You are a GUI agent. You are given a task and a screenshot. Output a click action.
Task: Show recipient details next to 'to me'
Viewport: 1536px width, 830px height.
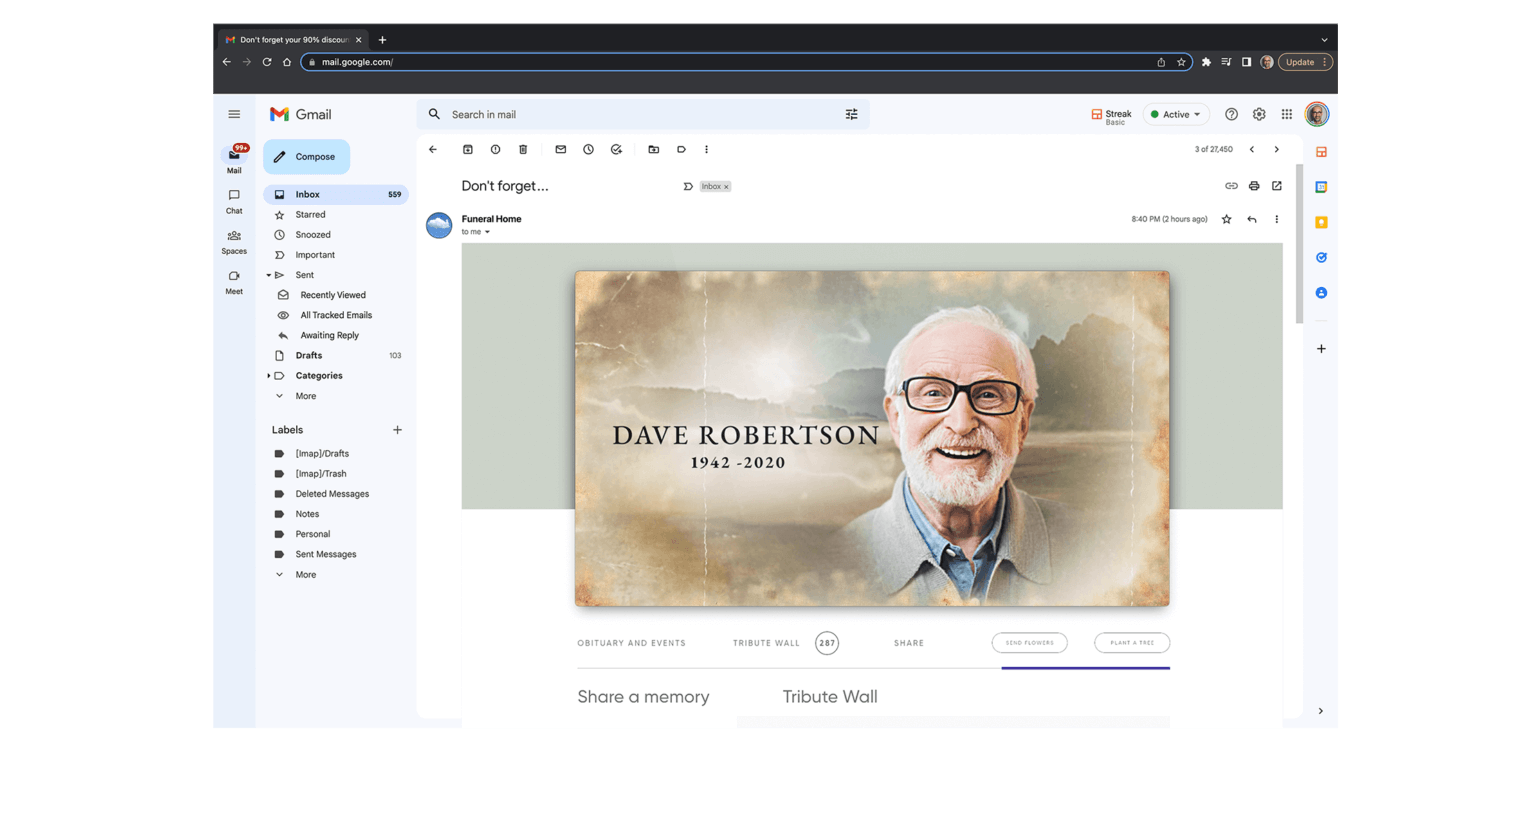487,232
